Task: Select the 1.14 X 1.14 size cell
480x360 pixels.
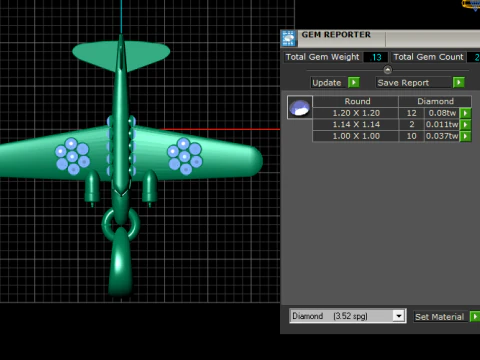Action: click(356, 125)
